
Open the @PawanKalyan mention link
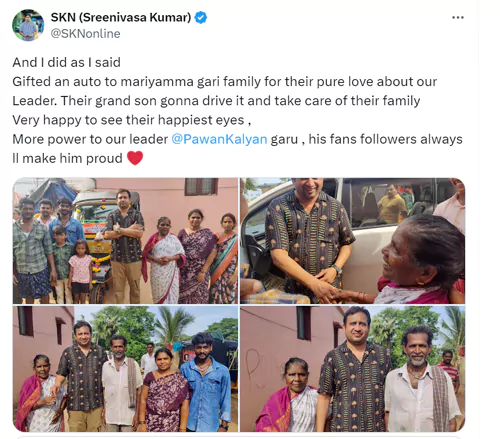tap(219, 139)
